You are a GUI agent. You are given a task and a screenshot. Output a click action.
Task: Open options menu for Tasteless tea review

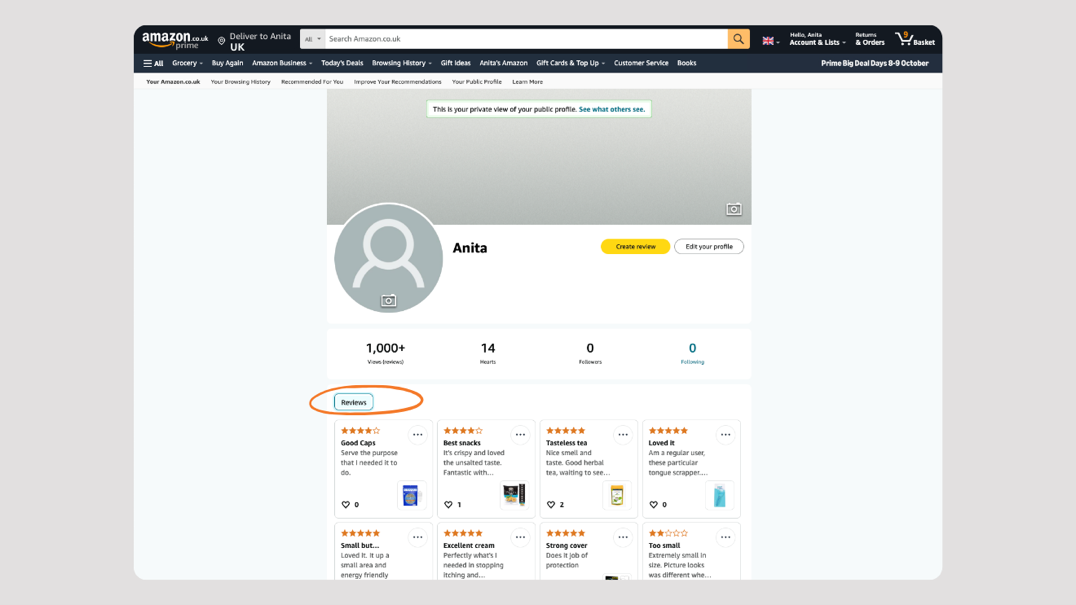pos(622,435)
